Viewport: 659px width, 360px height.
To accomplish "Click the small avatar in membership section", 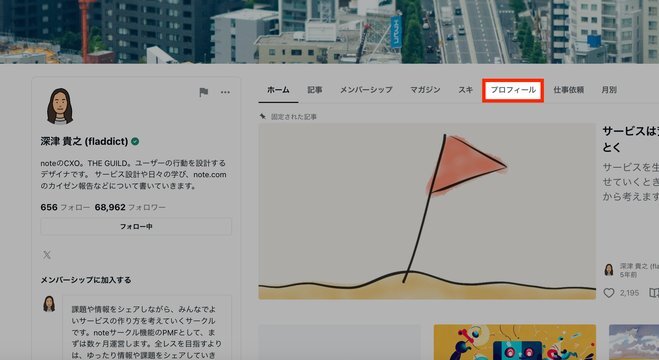I will [49, 304].
